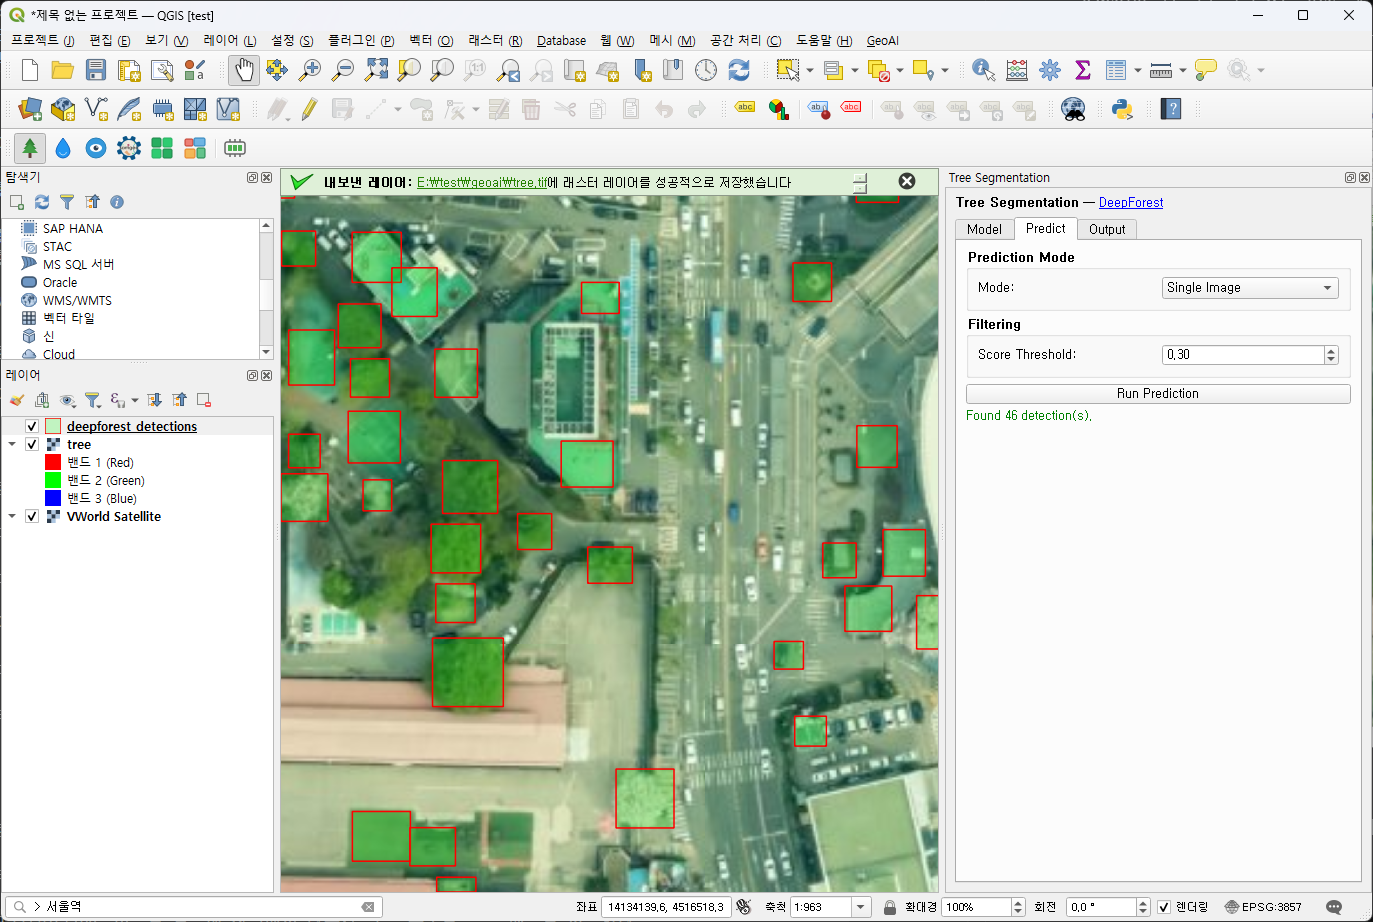
Task: Collapse the tree layer in layers panel
Action: click(12, 444)
